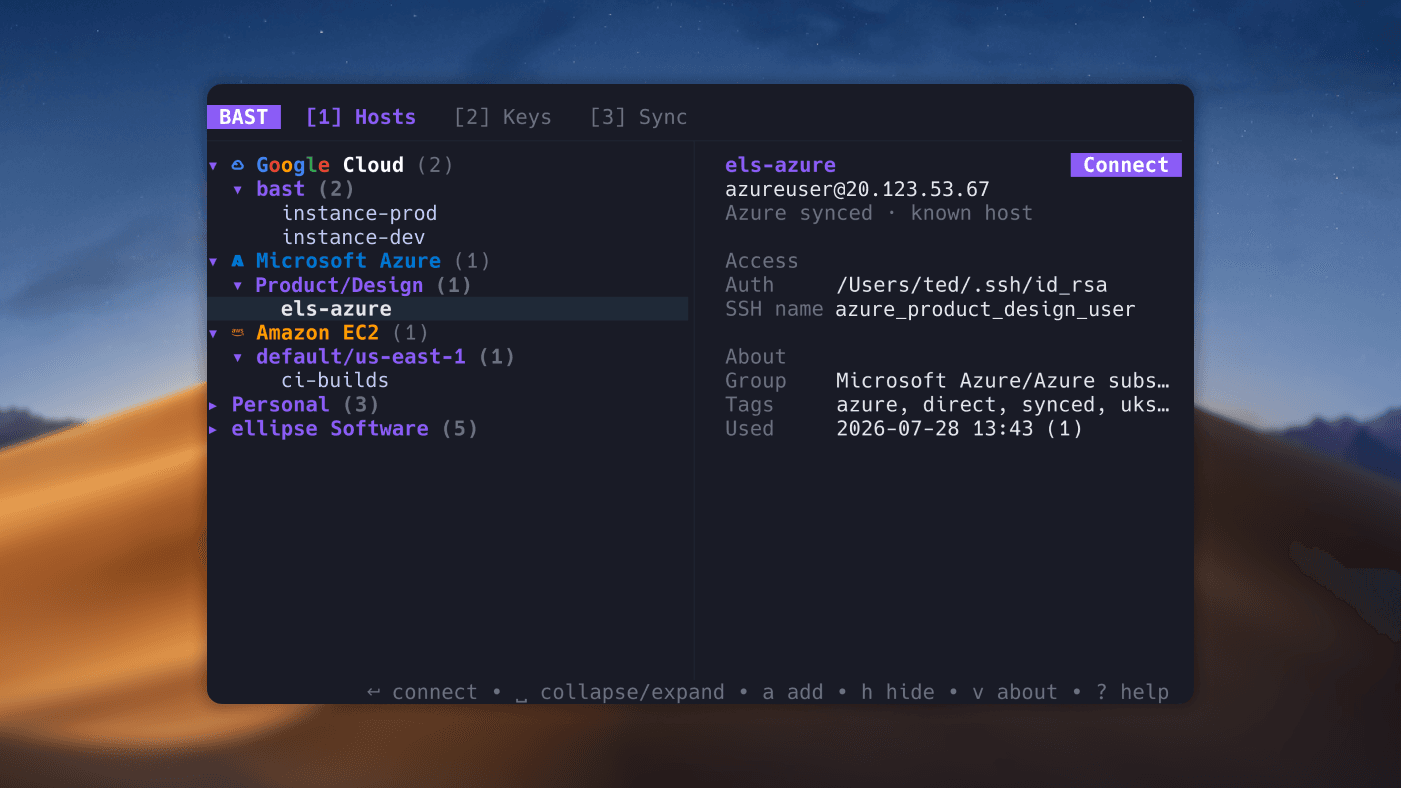Viewport: 1401px width, 788px height.
Task: Click the Access section heading
Action: 762,261
